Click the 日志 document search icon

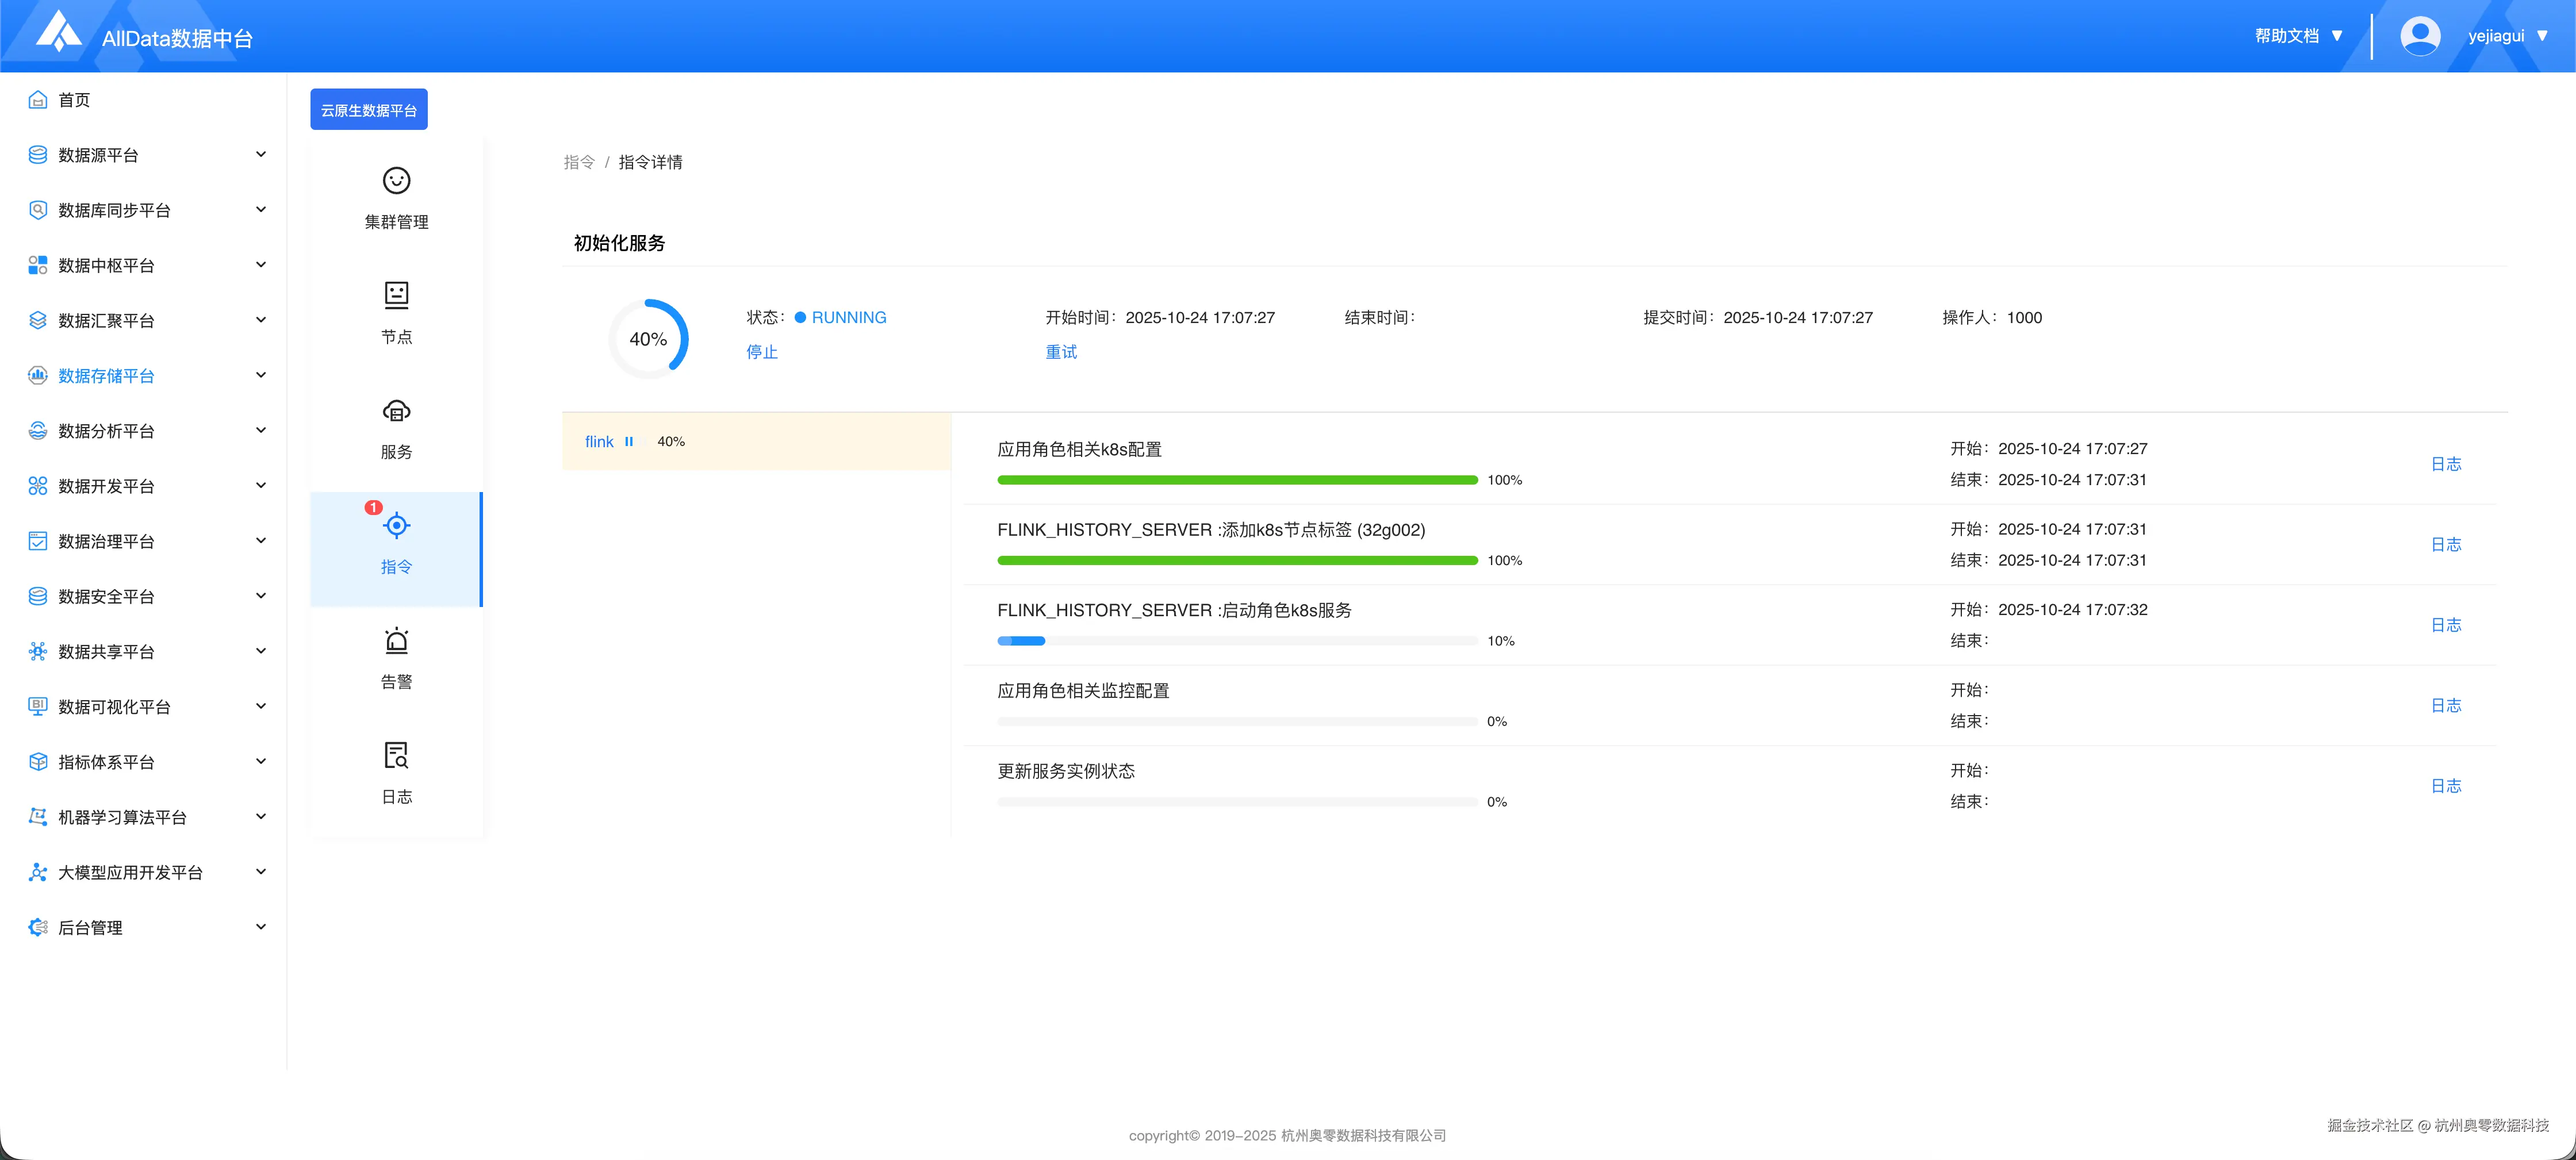(x=396, y=755)
